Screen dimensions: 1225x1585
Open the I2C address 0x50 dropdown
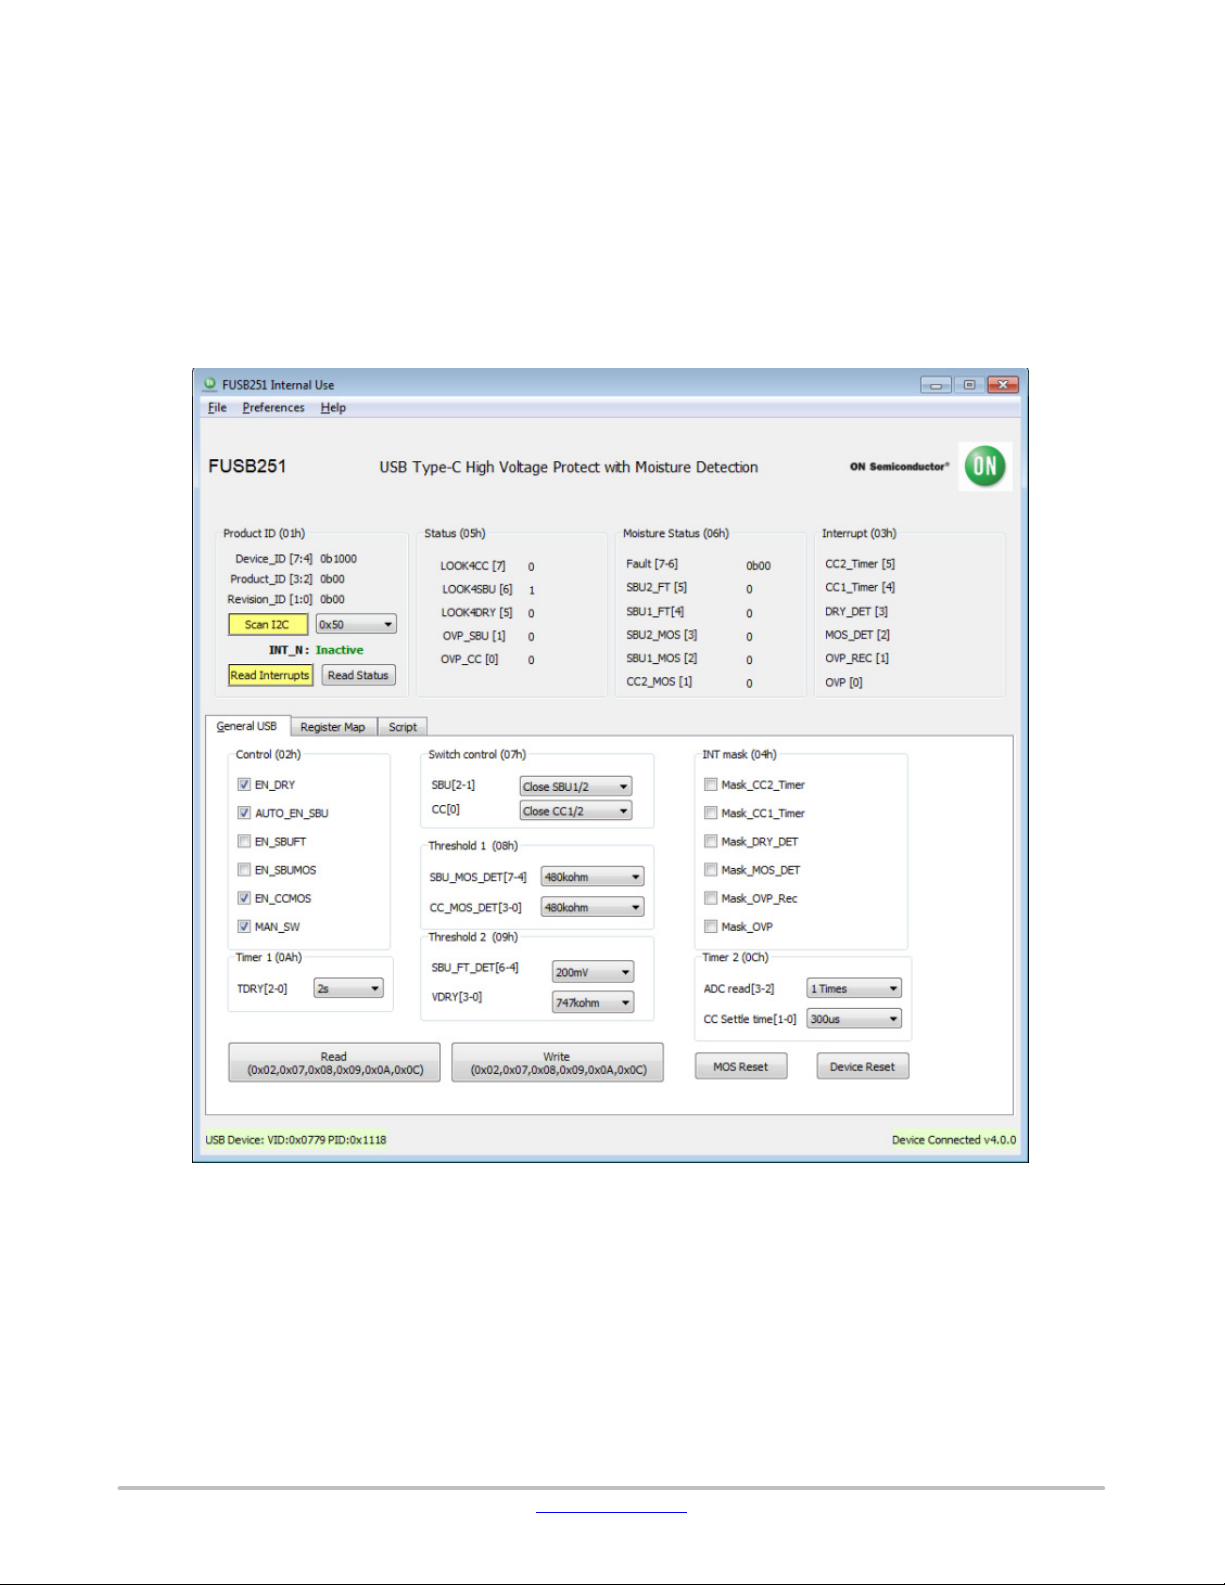tap(356, 624)
